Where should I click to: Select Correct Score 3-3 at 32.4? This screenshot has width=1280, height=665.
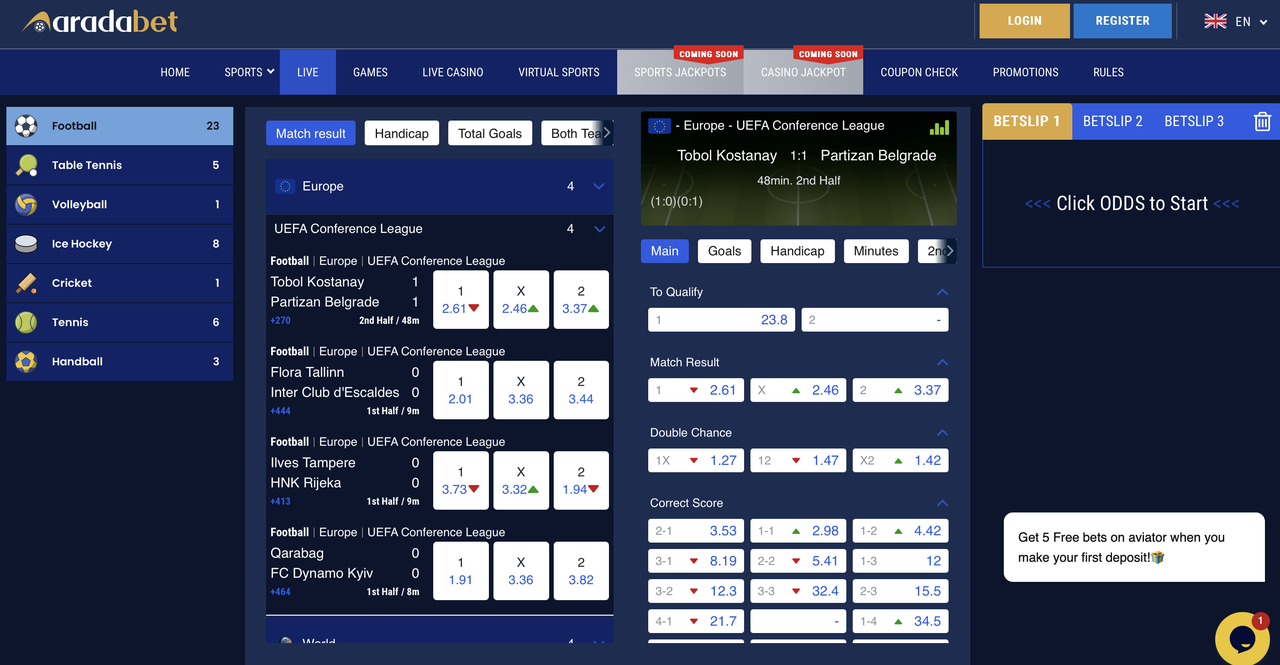[x=799, y=591]
